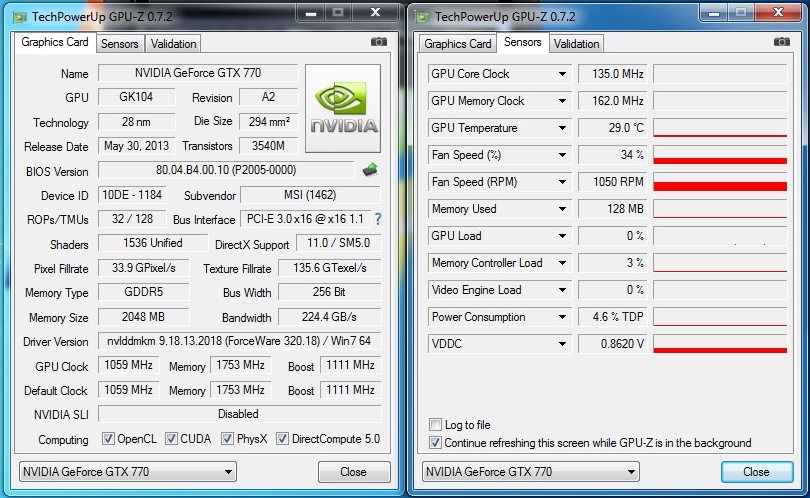Click the Shaders 1536 Unified field

[153, 243]
